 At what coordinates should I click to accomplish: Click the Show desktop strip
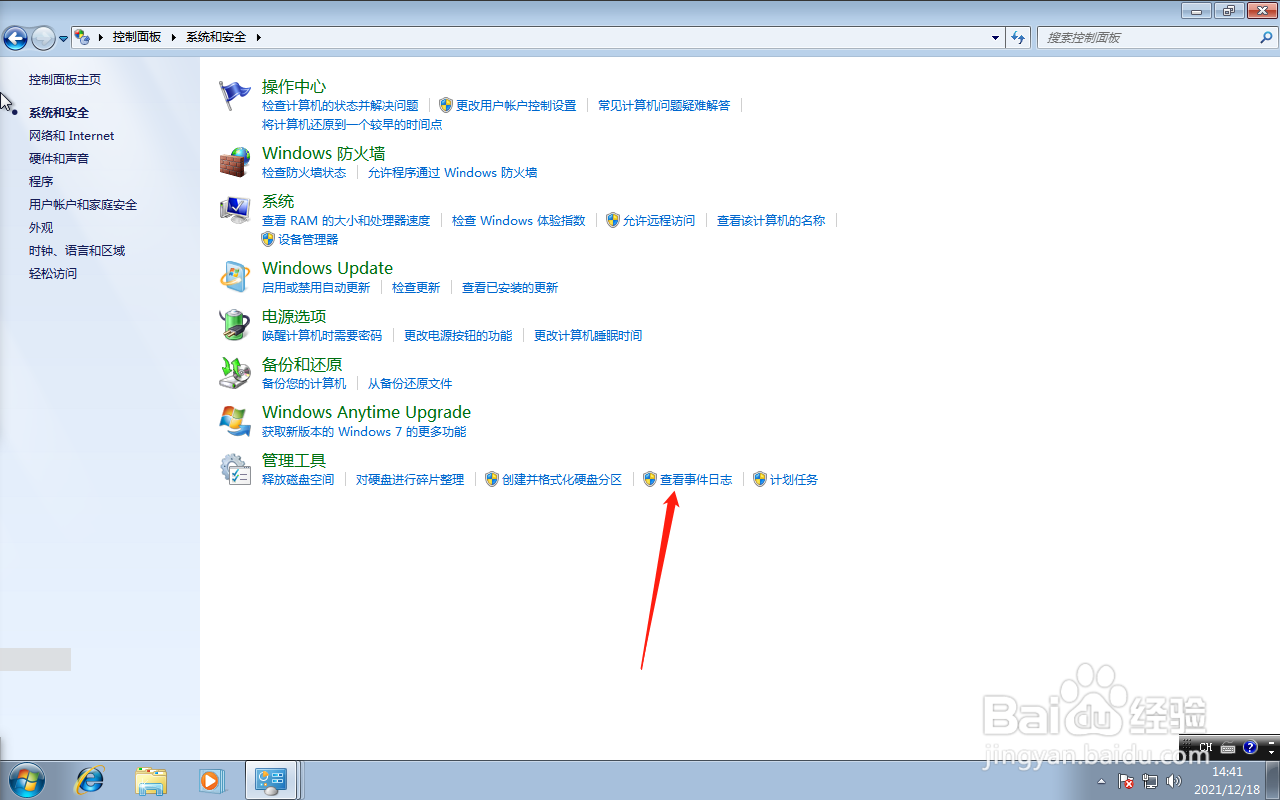[x=1272, y=780]
